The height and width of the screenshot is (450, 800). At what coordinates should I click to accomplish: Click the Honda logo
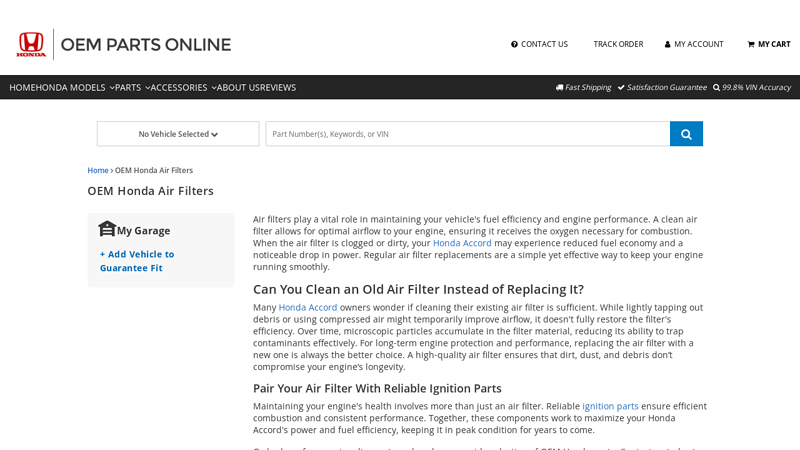[x=31, y=44]
